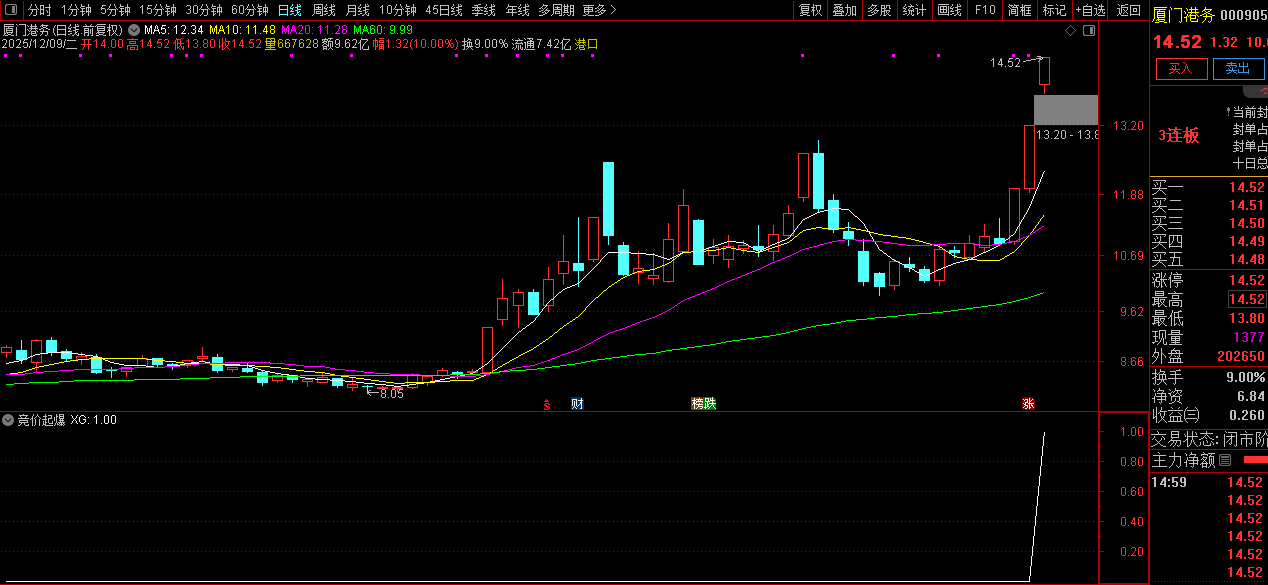Click the 财 financial event marker
The image size is (1268, 585).
[577, 404]
